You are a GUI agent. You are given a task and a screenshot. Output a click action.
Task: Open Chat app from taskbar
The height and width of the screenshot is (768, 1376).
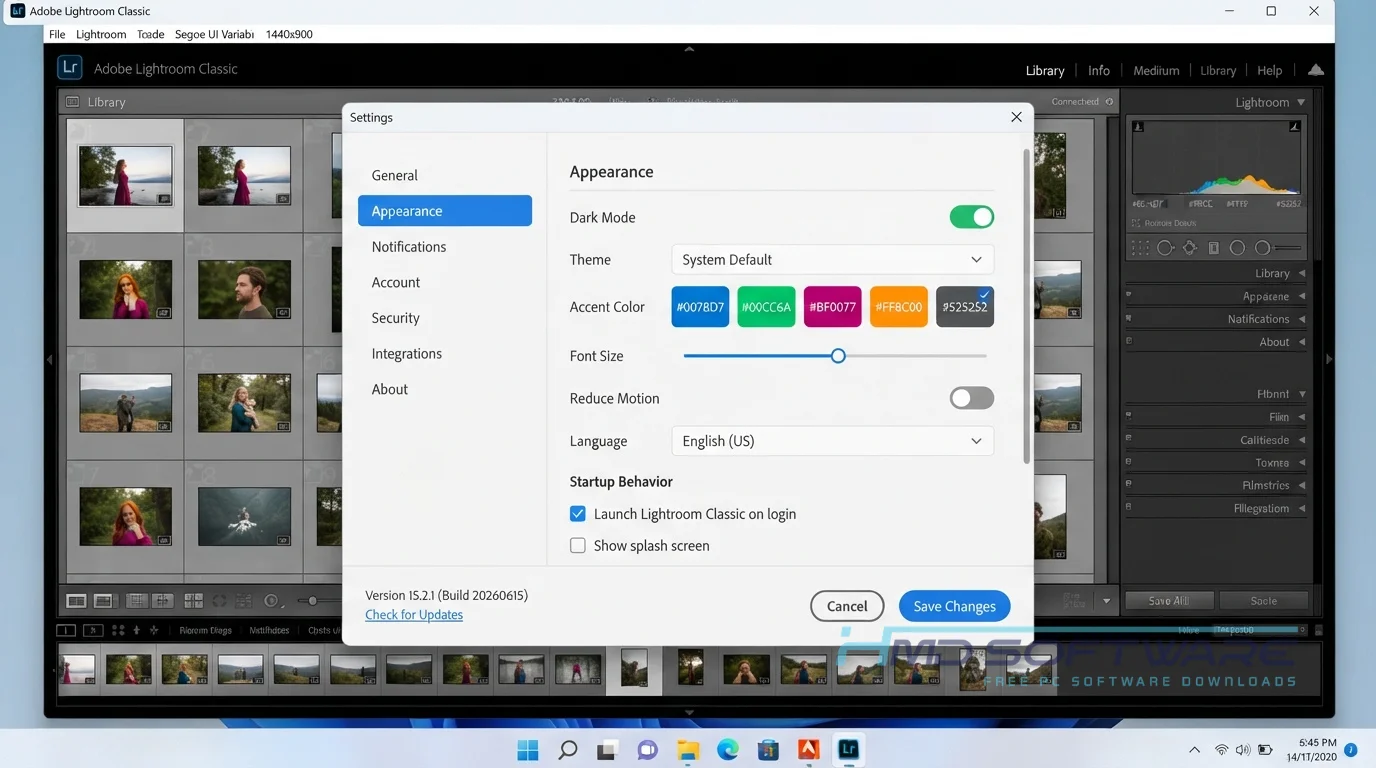648,749
